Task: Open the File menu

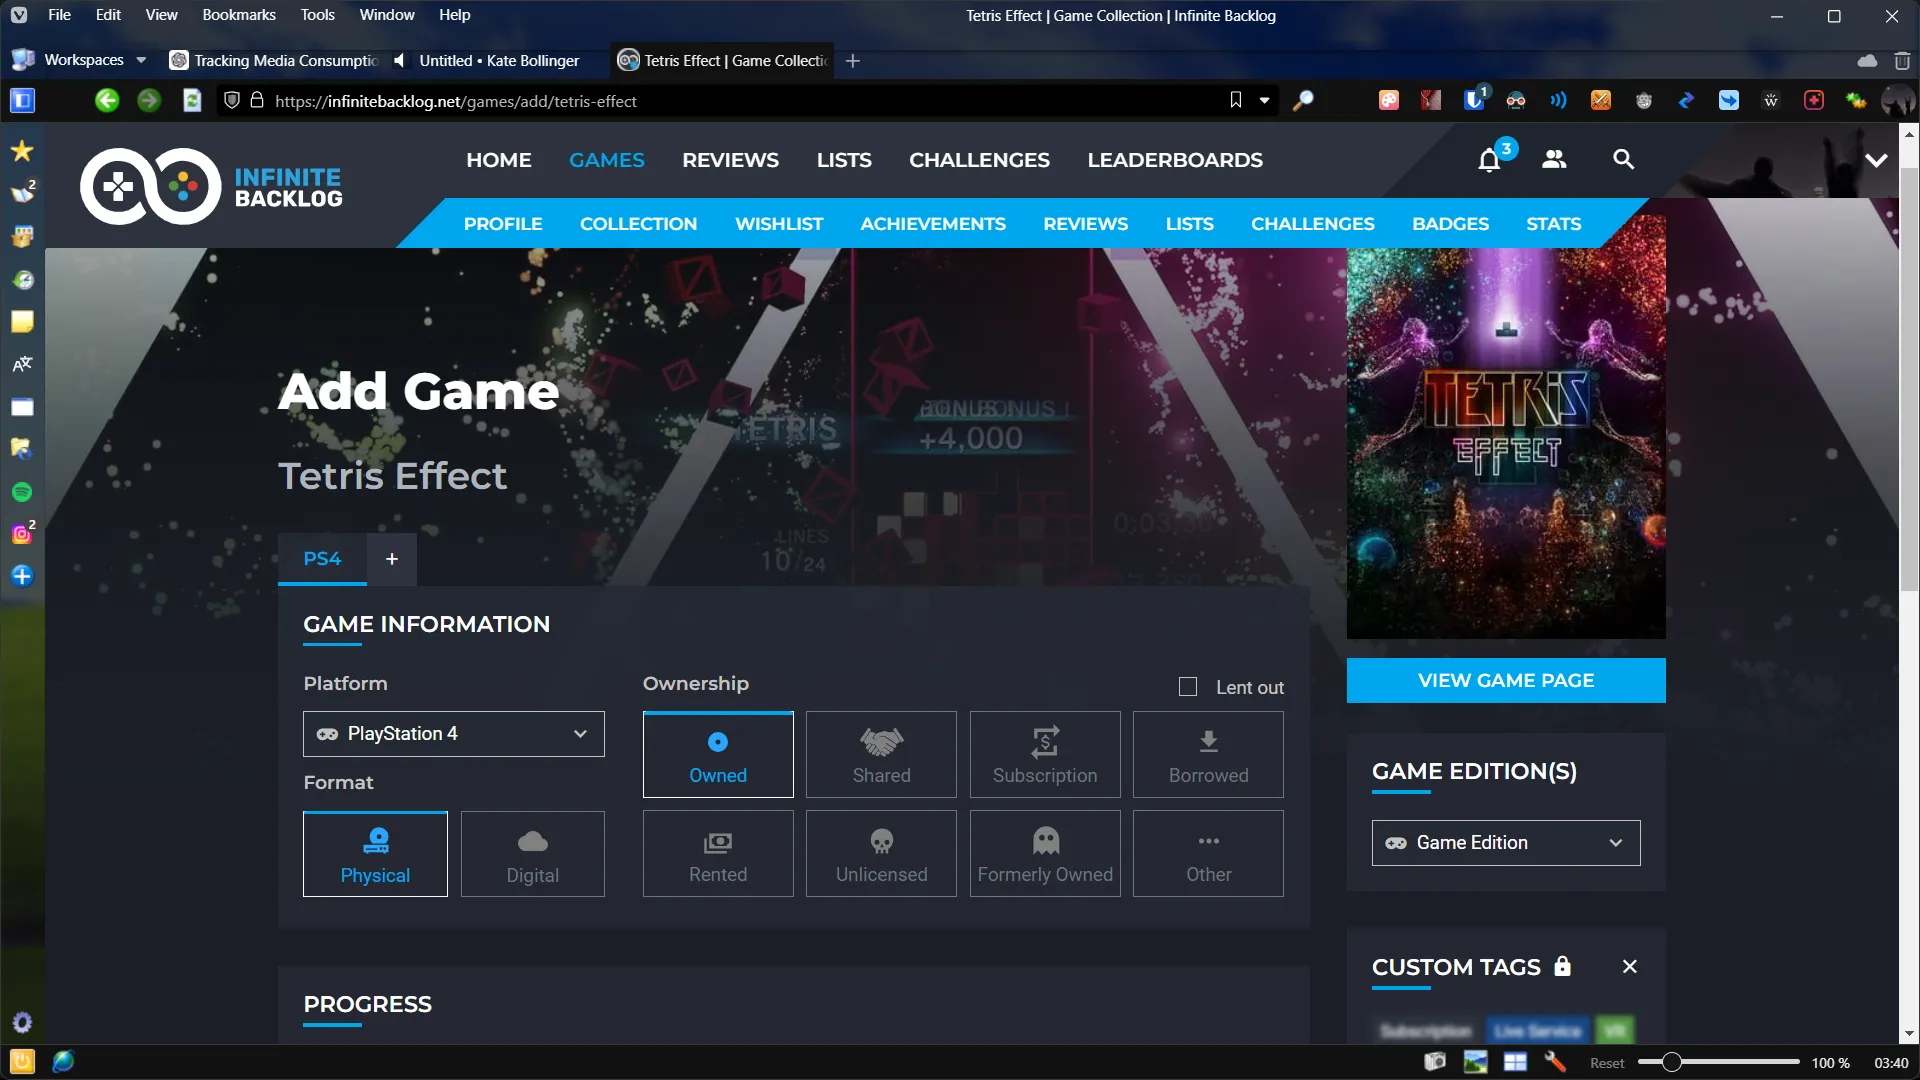Action: tap(59, 15)
